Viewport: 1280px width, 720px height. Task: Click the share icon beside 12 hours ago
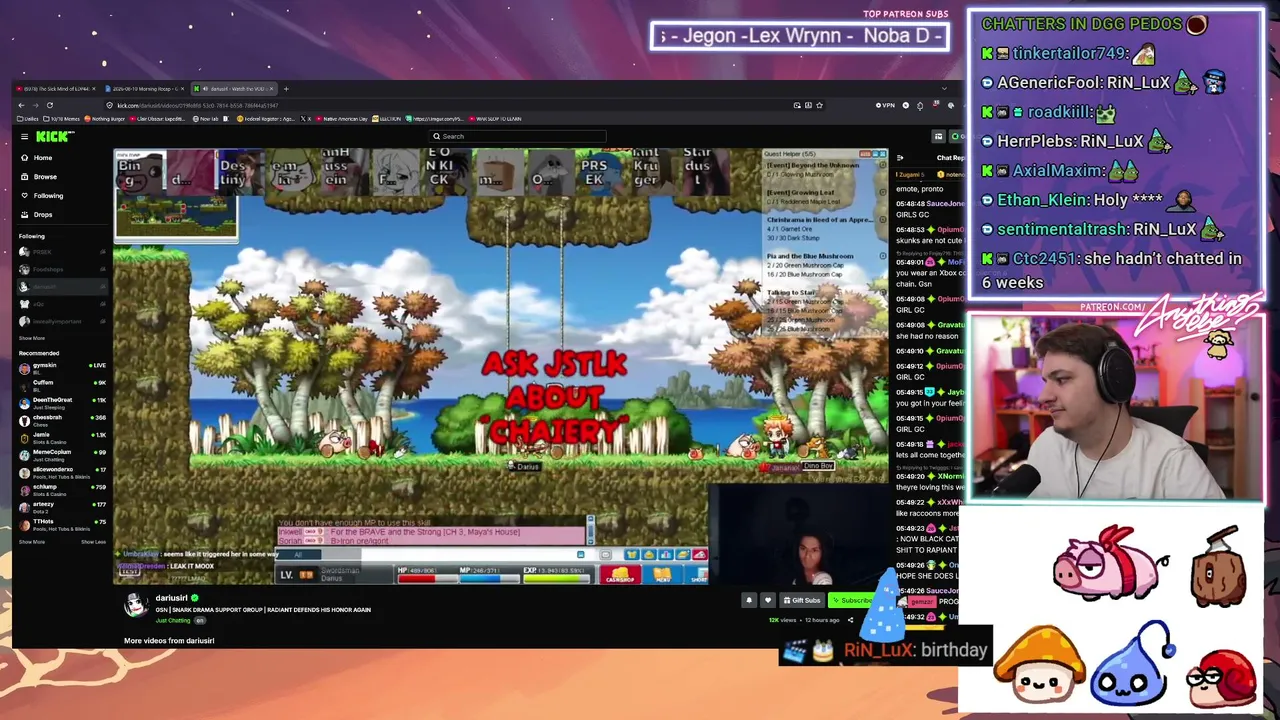coord(850,620)
